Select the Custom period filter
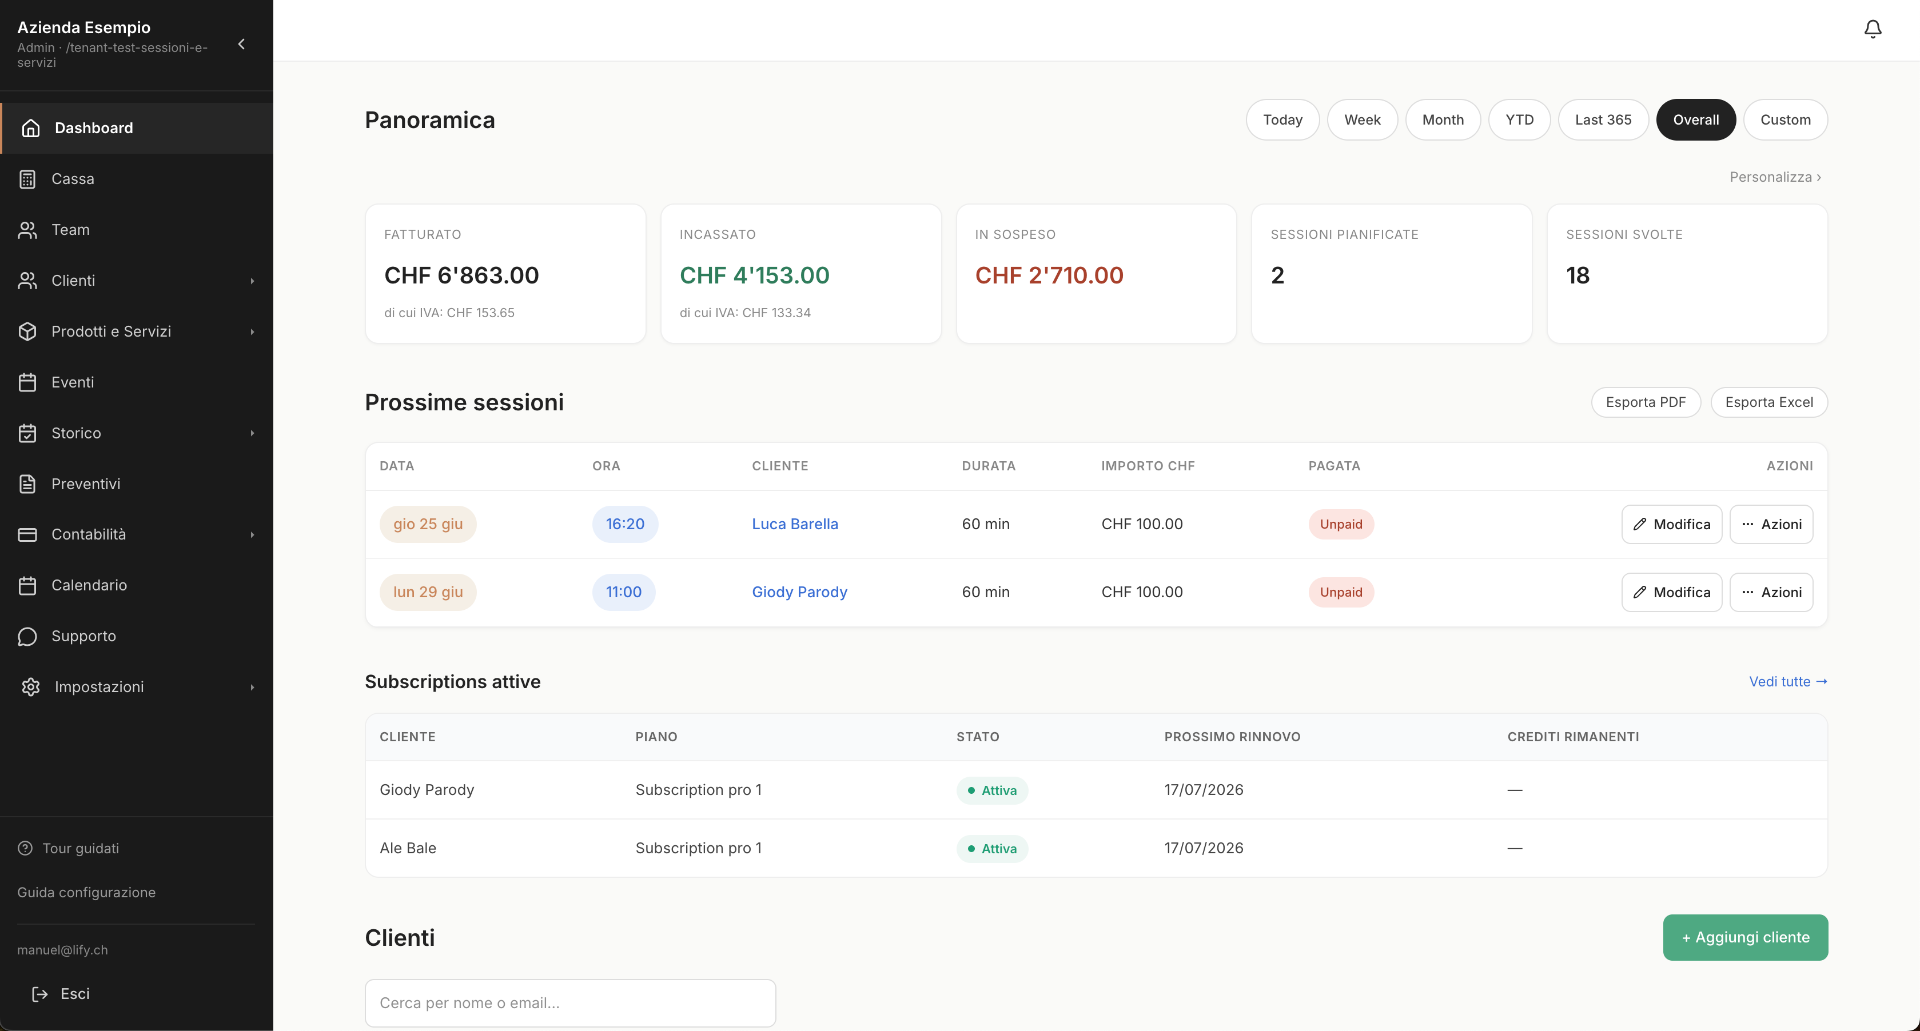The image size is (1920, 1031). coord(1785,120)
